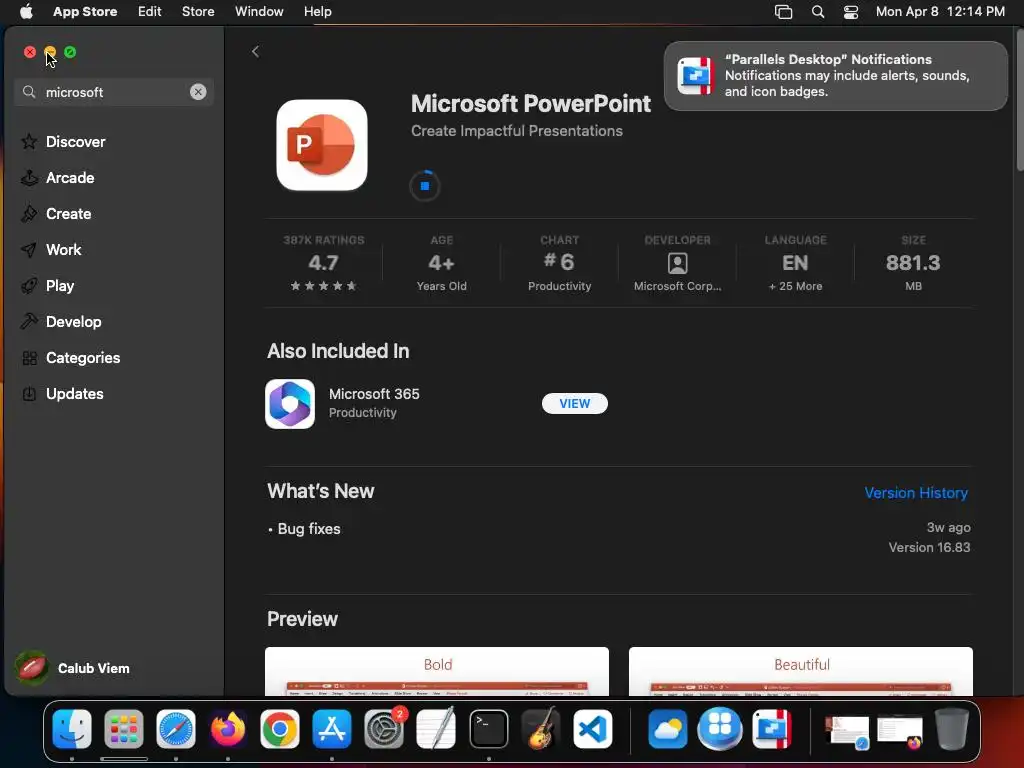
Task: Open the Bold preview screenshot
Action: (x=437, y=671)
